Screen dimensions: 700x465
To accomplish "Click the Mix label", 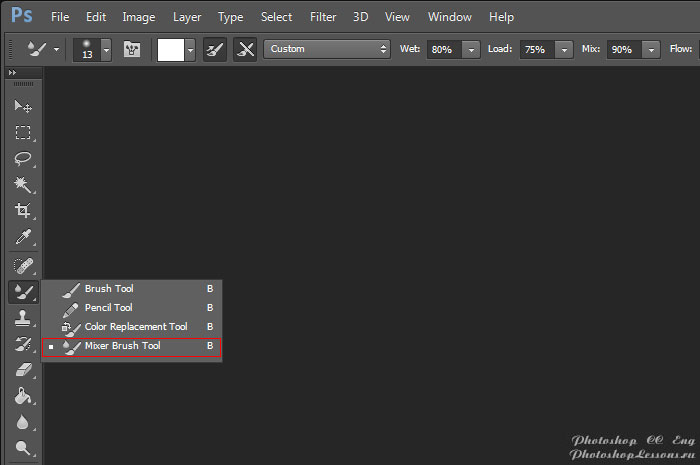I will (x=591, y=49).
